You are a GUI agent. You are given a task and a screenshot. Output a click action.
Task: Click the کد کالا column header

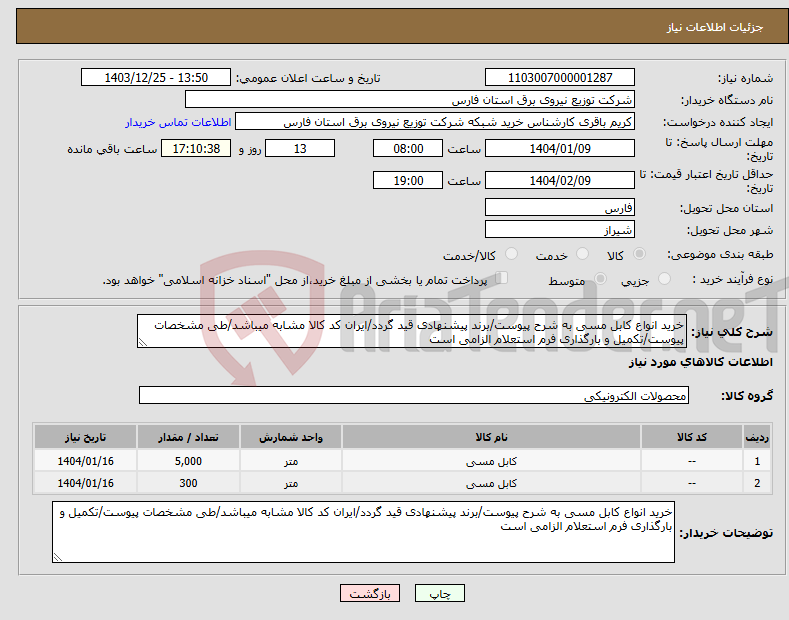click(x=692, y=437)
